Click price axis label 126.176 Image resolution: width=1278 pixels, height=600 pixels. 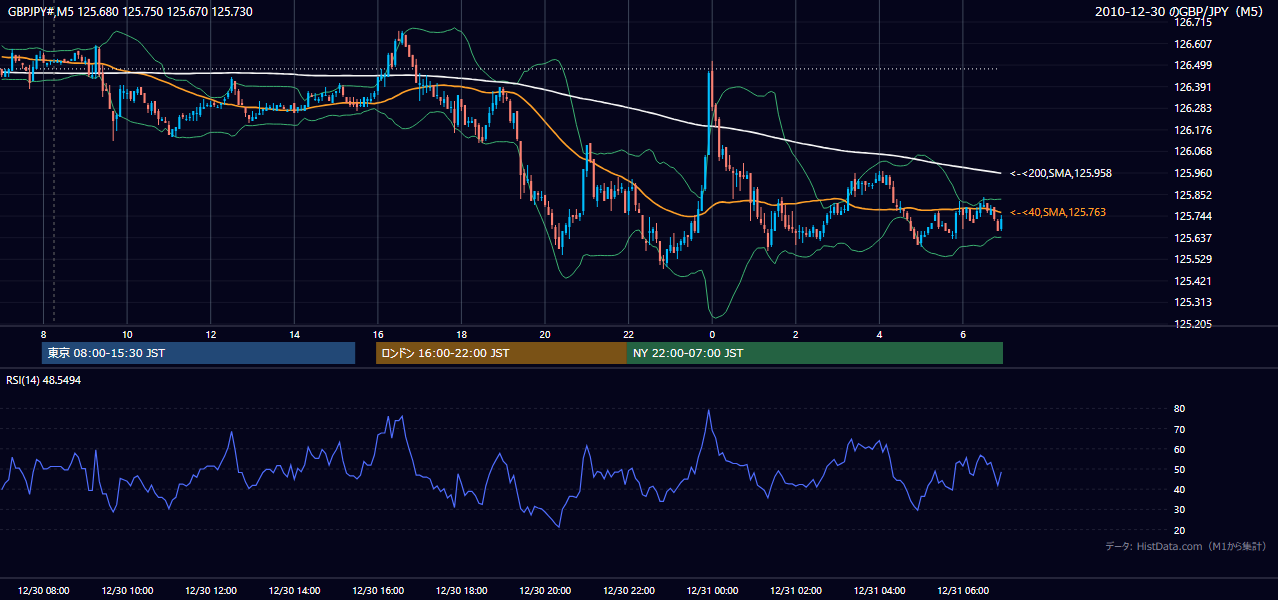point(1193,130)
